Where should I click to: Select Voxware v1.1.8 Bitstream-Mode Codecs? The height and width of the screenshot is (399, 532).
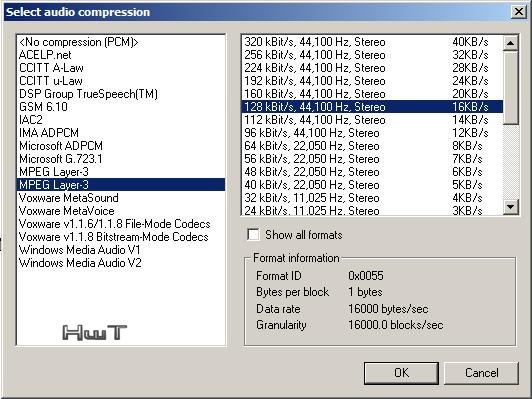click(120, 237)
